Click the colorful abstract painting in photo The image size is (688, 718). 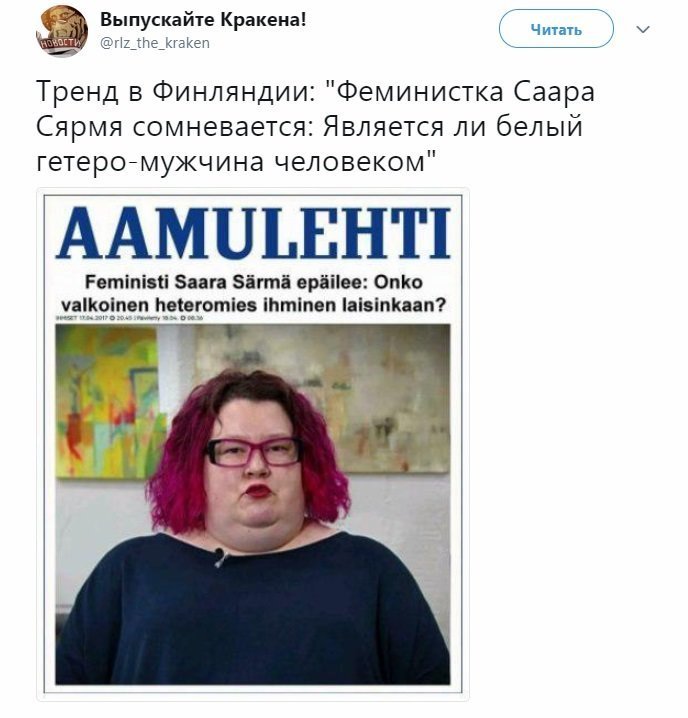point(106,401)
